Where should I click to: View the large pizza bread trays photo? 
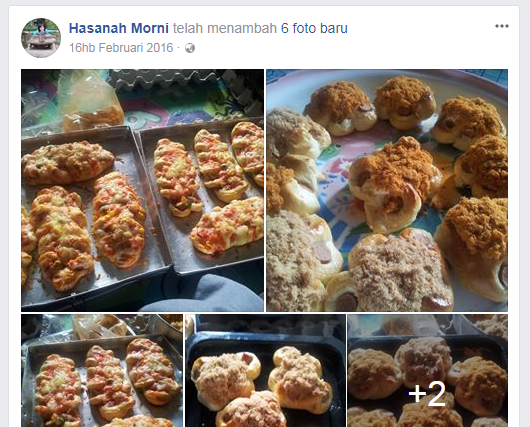pyautogui.click(x=142, y=190)
